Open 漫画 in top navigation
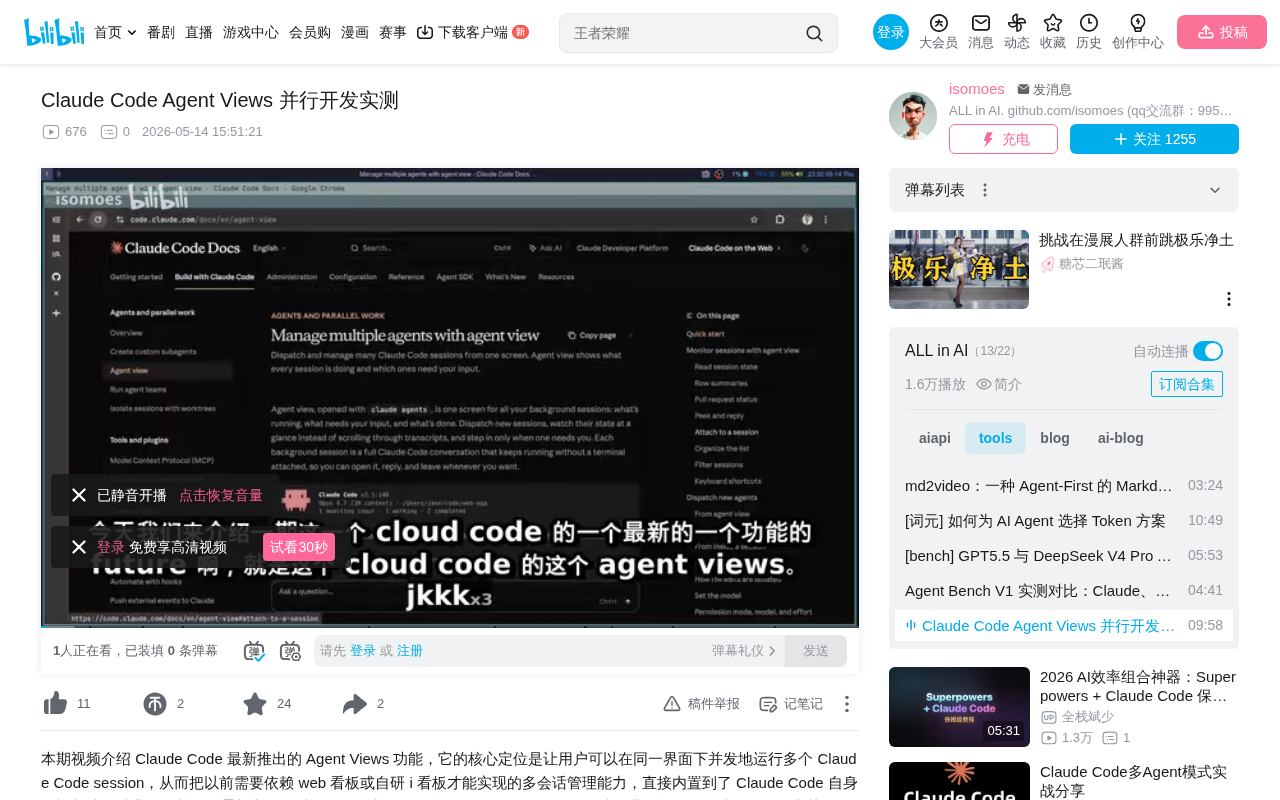The height and width of the screenshot is (800, 1280). tap(355, 32)
